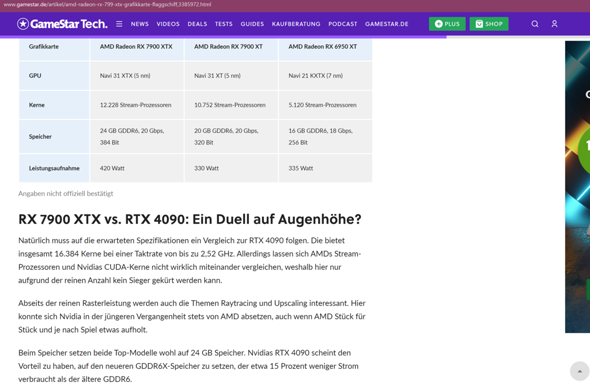Open the hamburger menu icon
The image size is (590, 386).
119,24
